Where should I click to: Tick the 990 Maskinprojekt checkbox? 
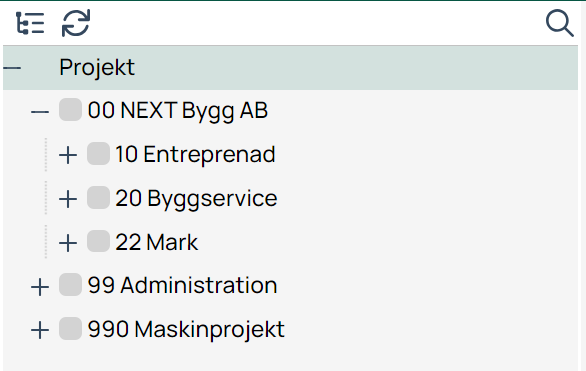coord(70,328)
